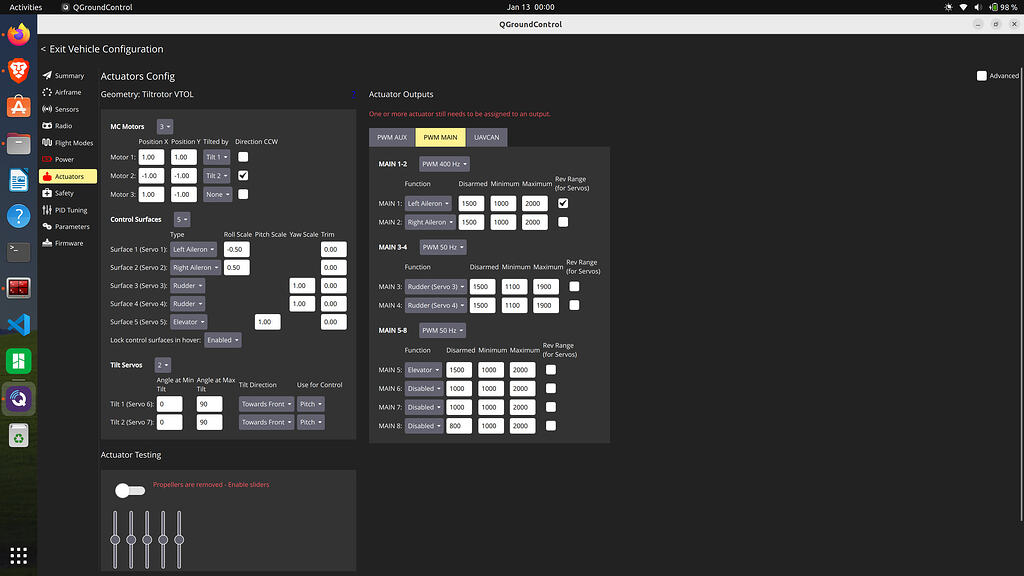
Task: Exit Vehicle Configuration
Action: [x=102, y=49]
